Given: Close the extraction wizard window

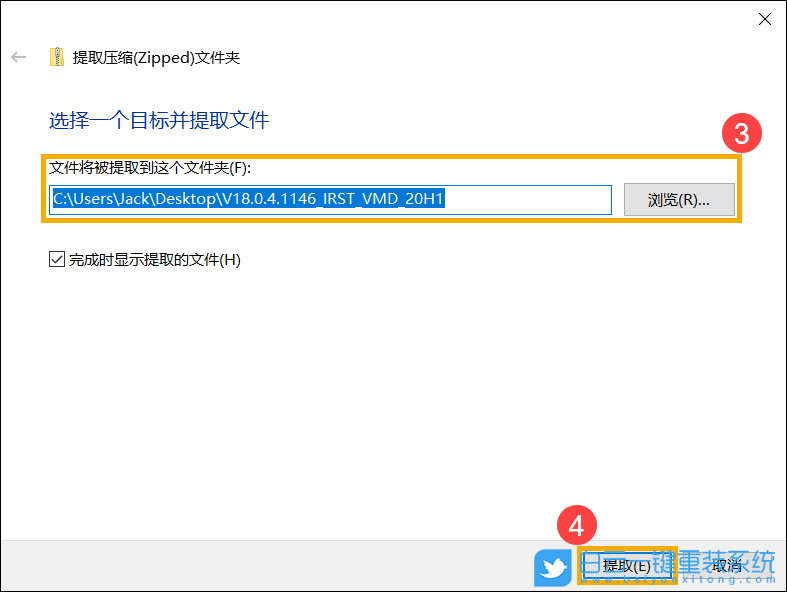Looking at the screenshot, I should [765, 19].
